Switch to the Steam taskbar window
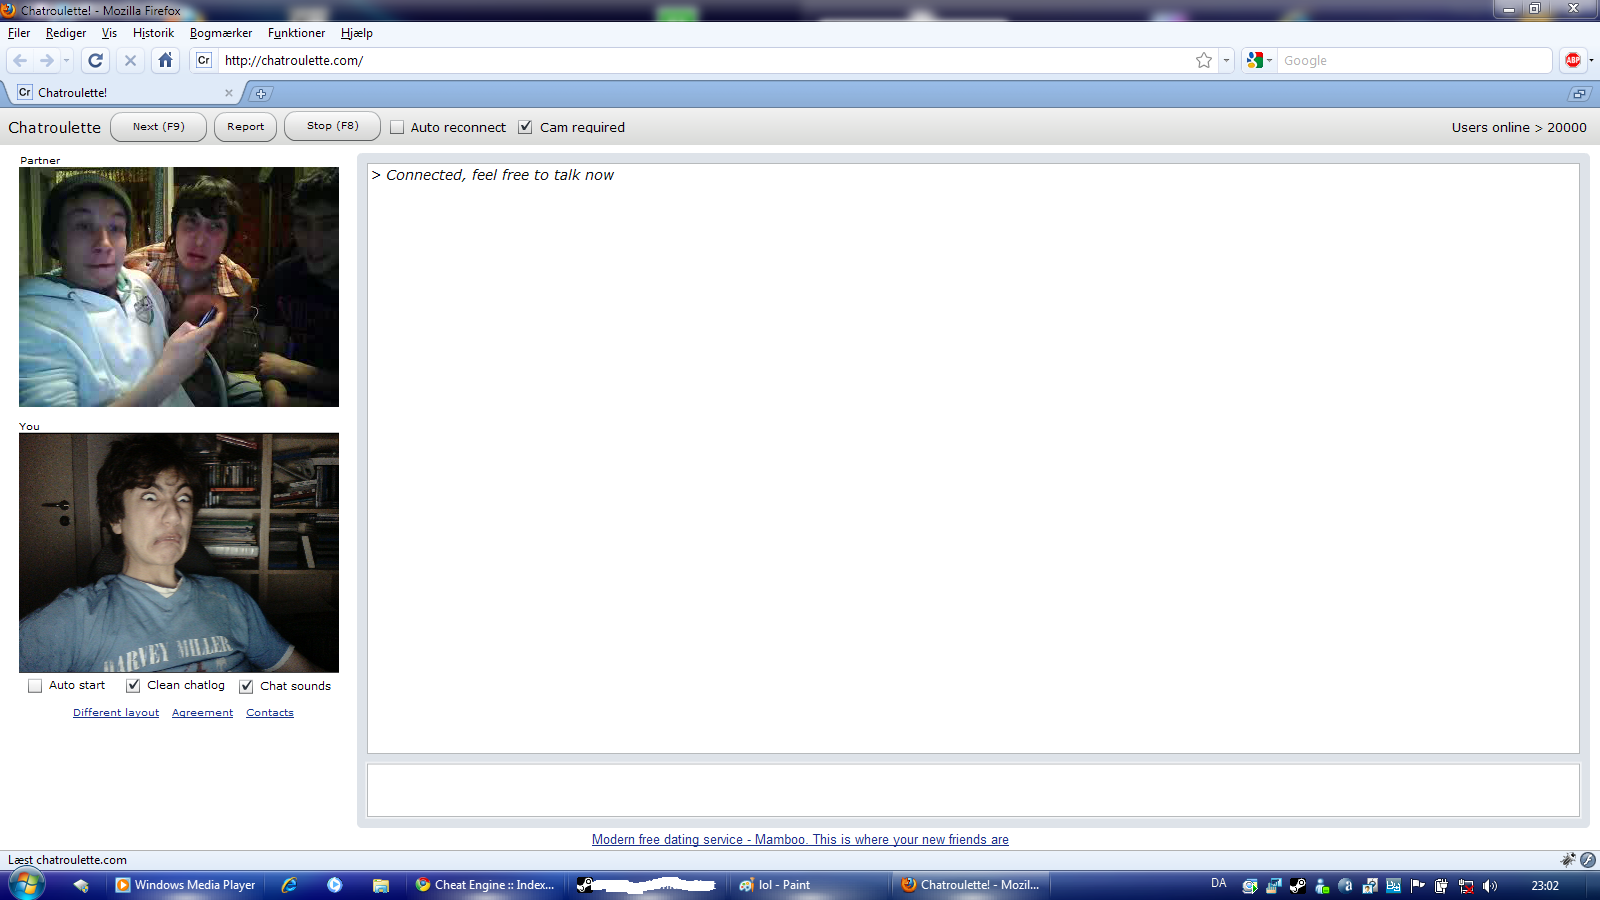Image resolution: width=1600 pixels, height=900 pixels. click(647, 885)
